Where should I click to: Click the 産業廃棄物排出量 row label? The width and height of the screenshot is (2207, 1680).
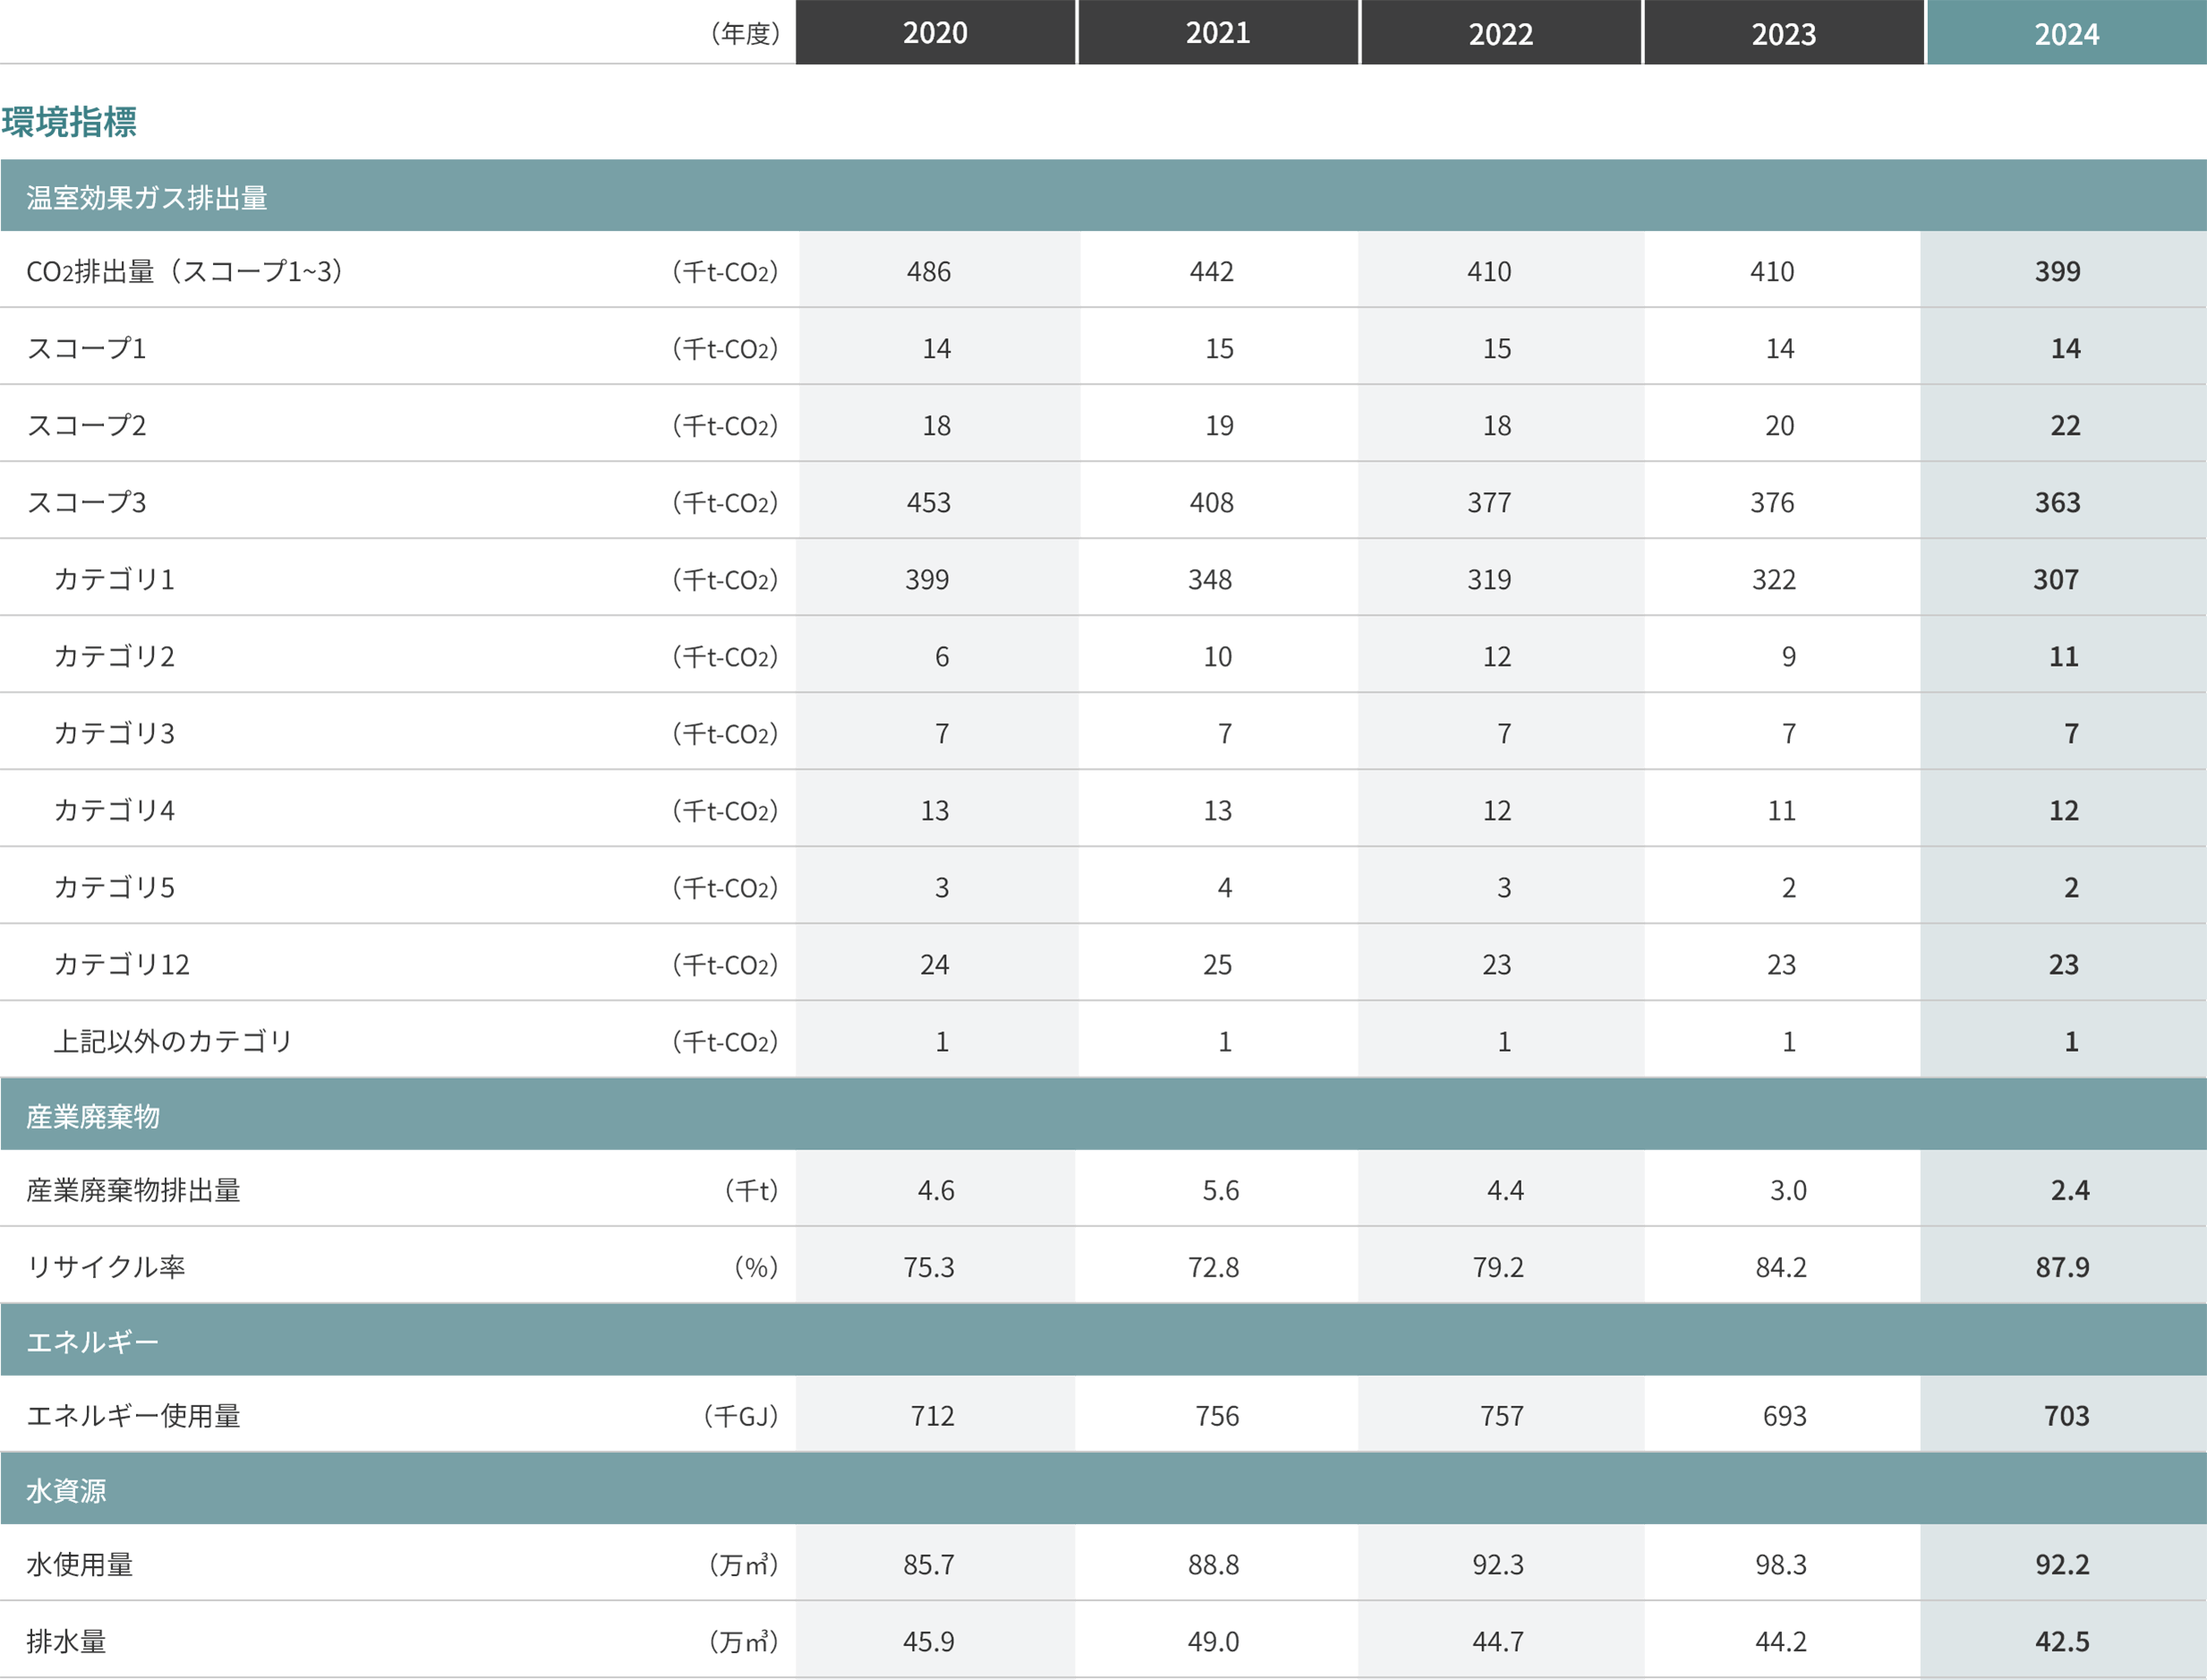(133, 1190)
